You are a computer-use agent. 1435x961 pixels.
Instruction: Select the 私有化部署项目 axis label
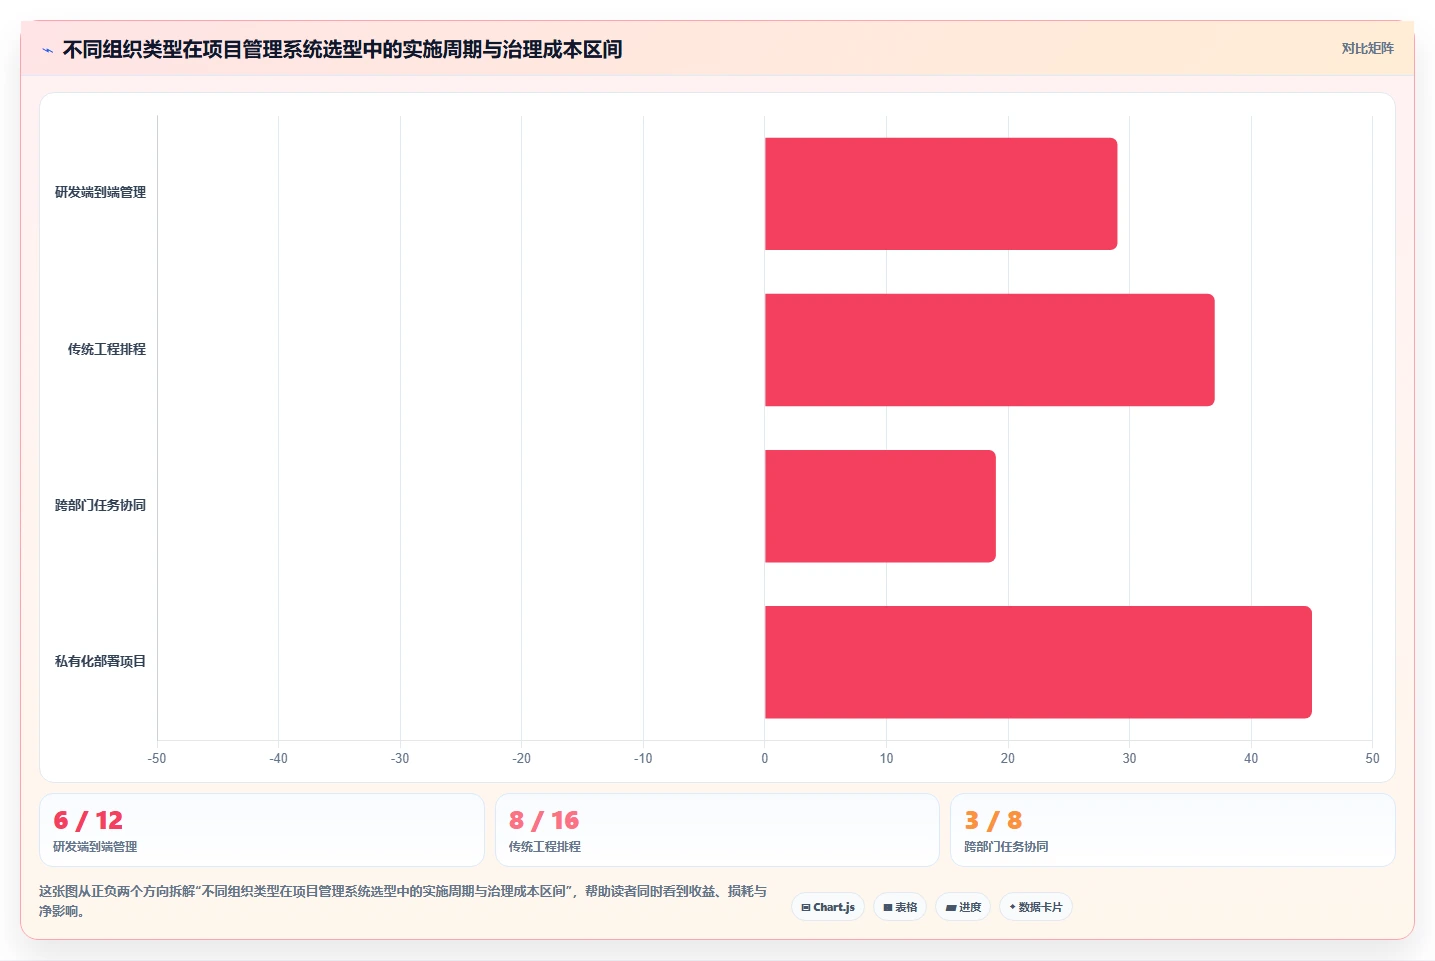pyautogui.click(x=100, y=661)
